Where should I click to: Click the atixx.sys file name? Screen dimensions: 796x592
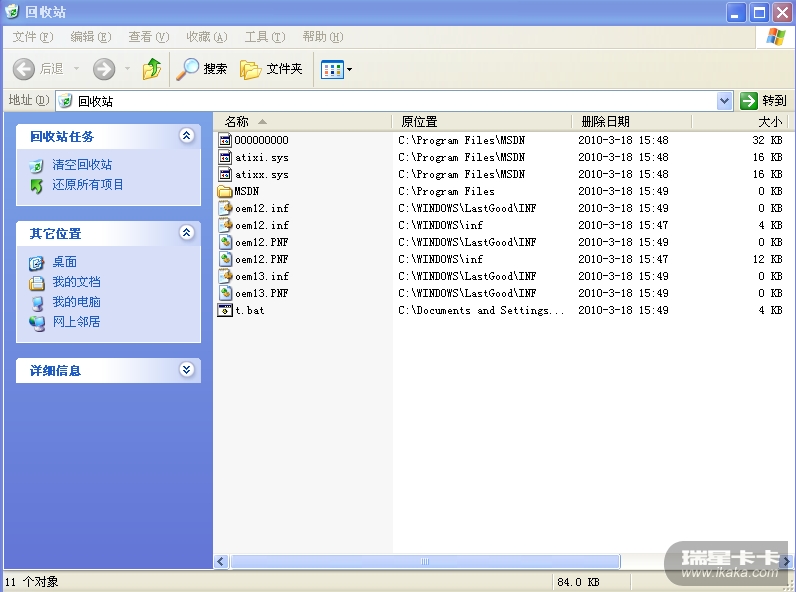(261, 175)
